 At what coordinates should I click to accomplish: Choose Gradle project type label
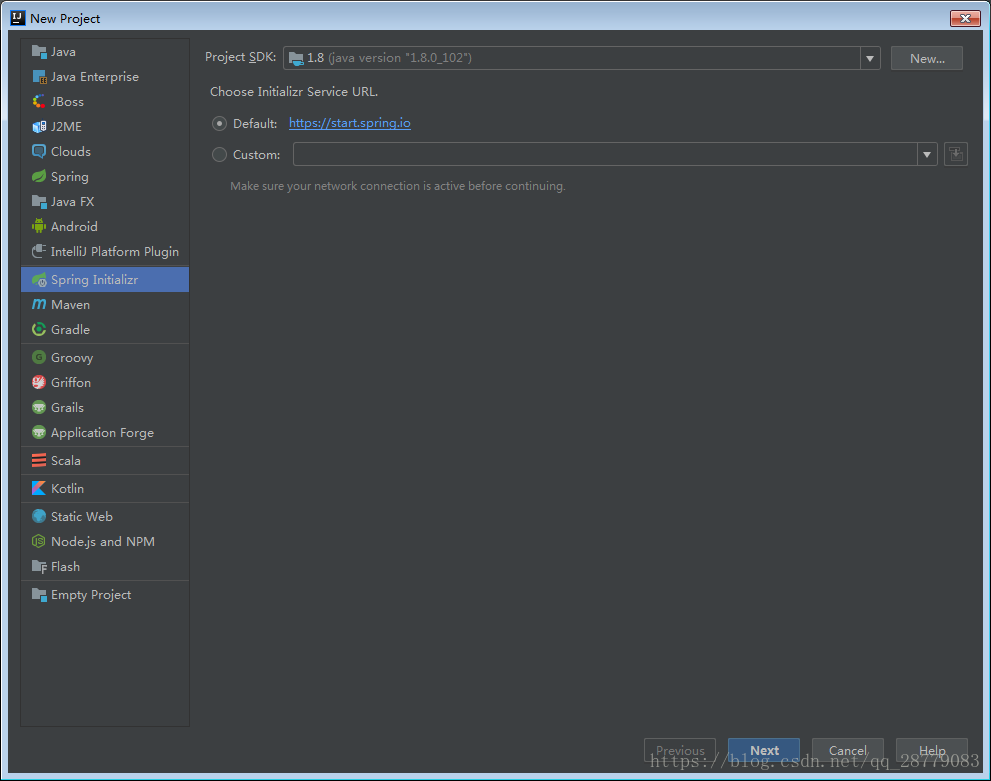click(70, 330)
